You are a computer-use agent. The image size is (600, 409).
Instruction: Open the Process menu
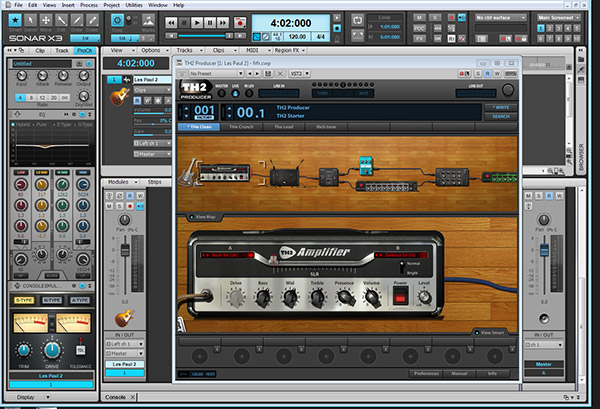[x=89, y=5]
